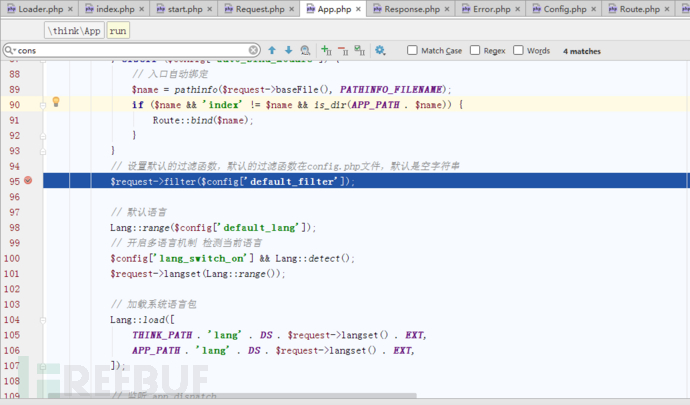Switch to the Request.php tab
This screenshot has height=405, width=690.
[x=260, y=9]
